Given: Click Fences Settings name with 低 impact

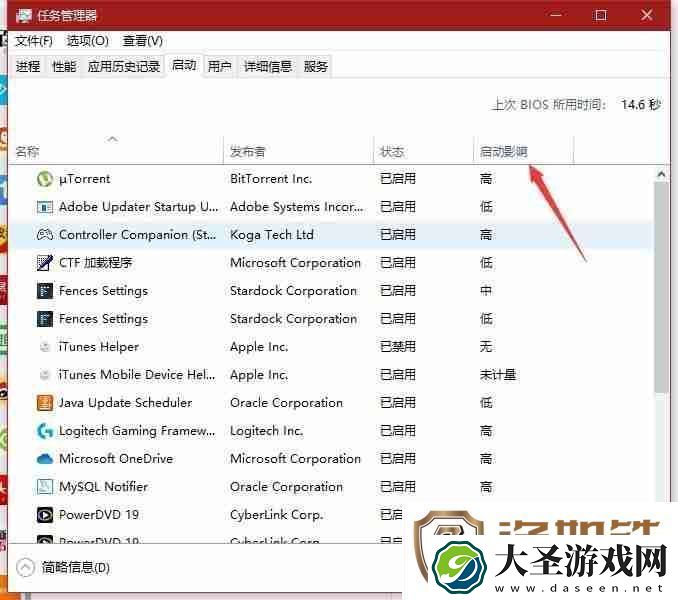Looking at the screenshot, I should (103, 319).
